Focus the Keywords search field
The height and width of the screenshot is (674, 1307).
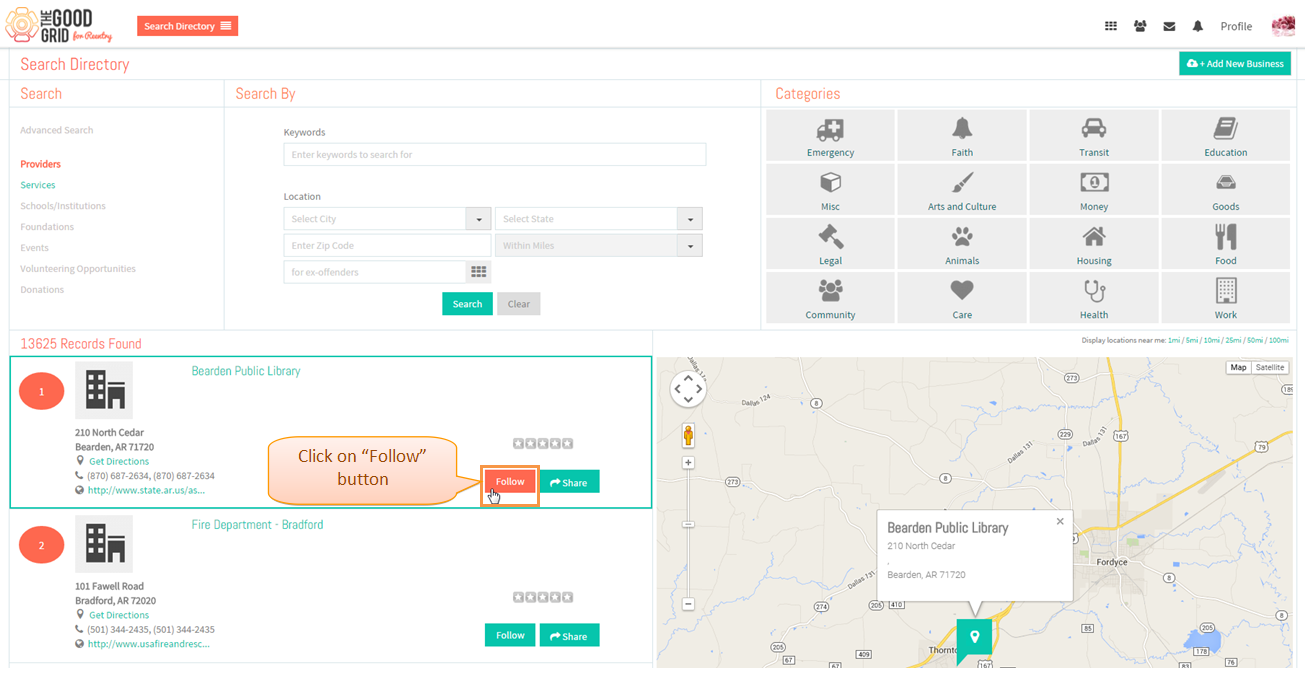pos(495,155)
